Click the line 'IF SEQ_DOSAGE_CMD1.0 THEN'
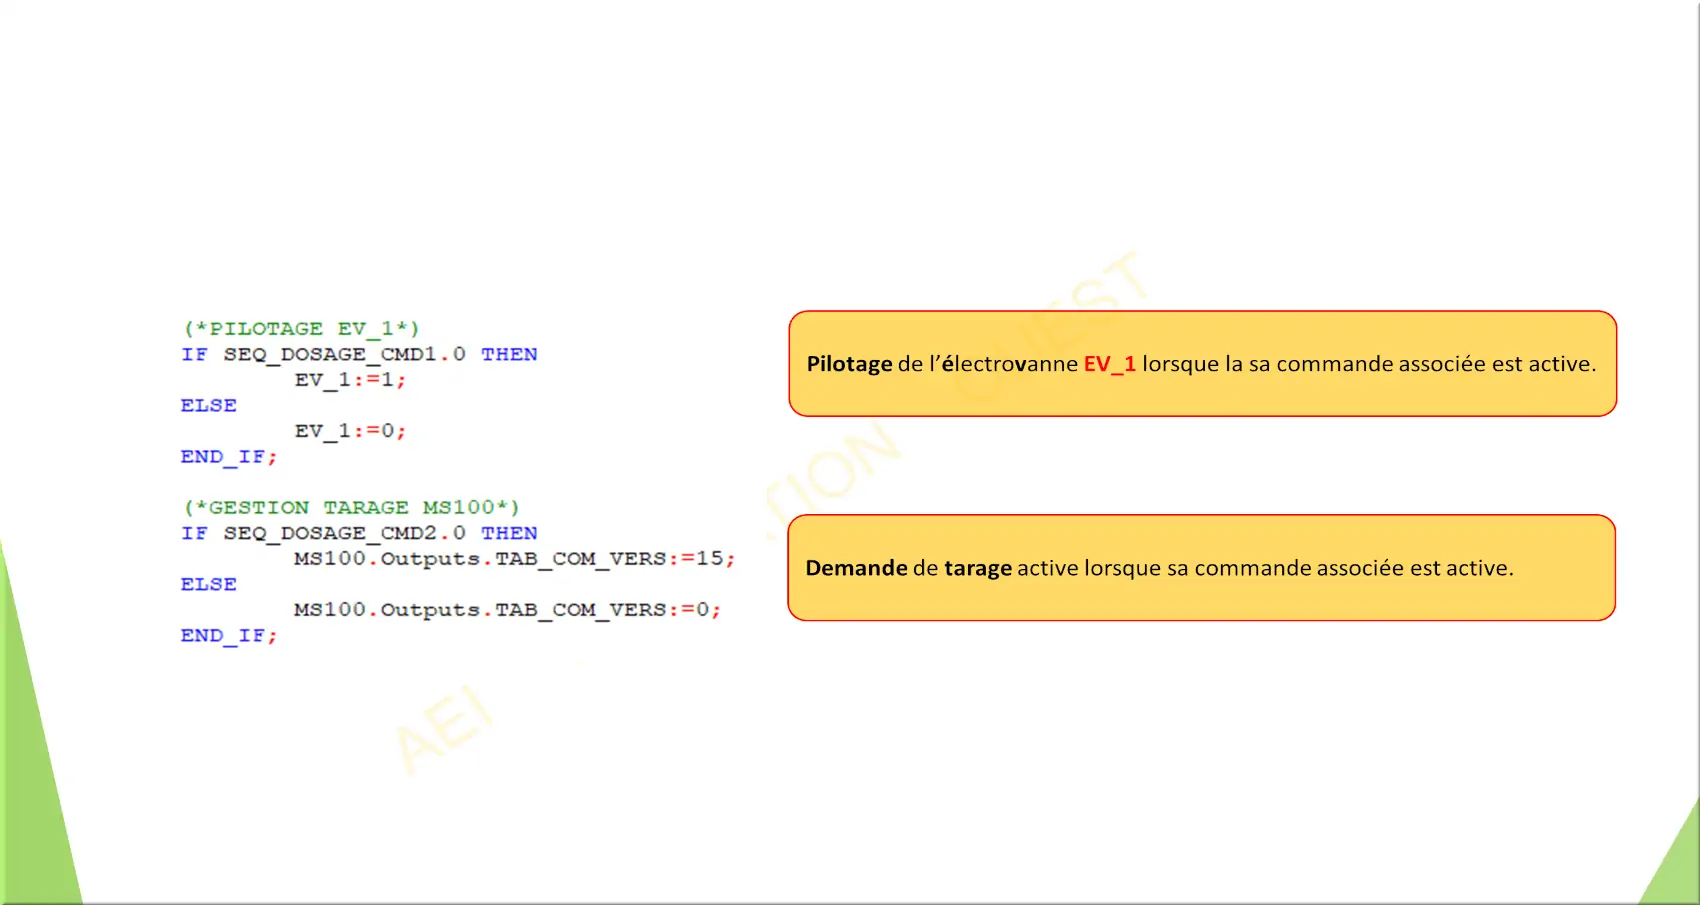Screen dimensions: 1700x905 [x=359, y=354]
